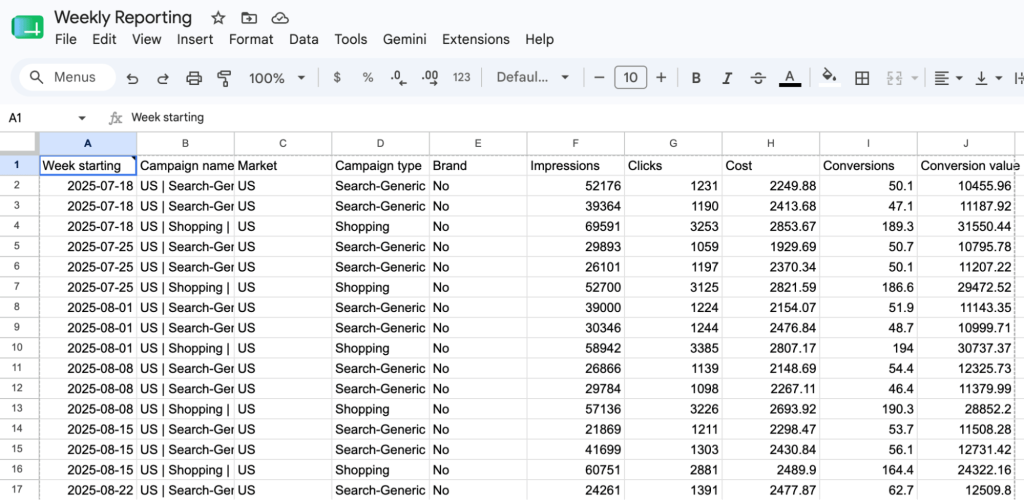Toggle bold formatting
Image resolution: width=1024 pixels, height=500 pixels.
696,78
